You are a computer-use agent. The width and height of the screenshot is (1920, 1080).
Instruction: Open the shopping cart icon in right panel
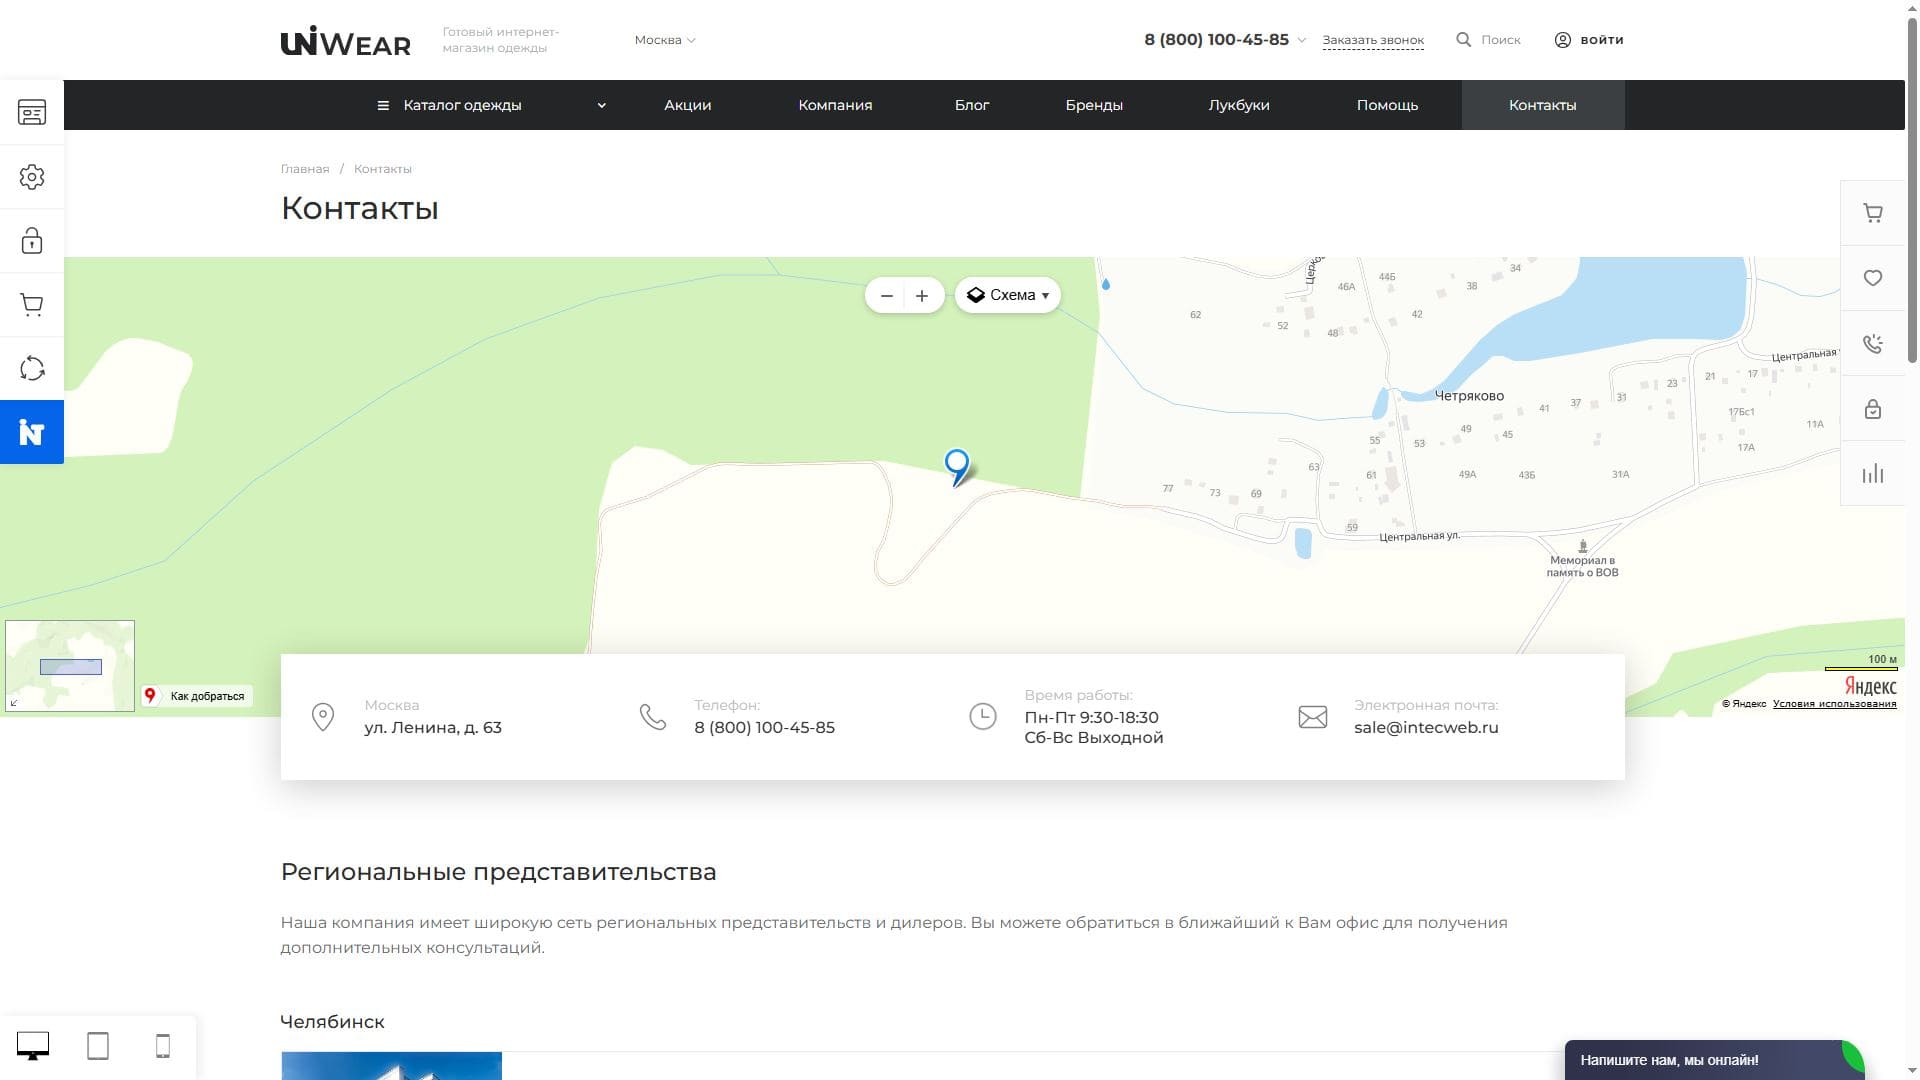(1872, 213)
